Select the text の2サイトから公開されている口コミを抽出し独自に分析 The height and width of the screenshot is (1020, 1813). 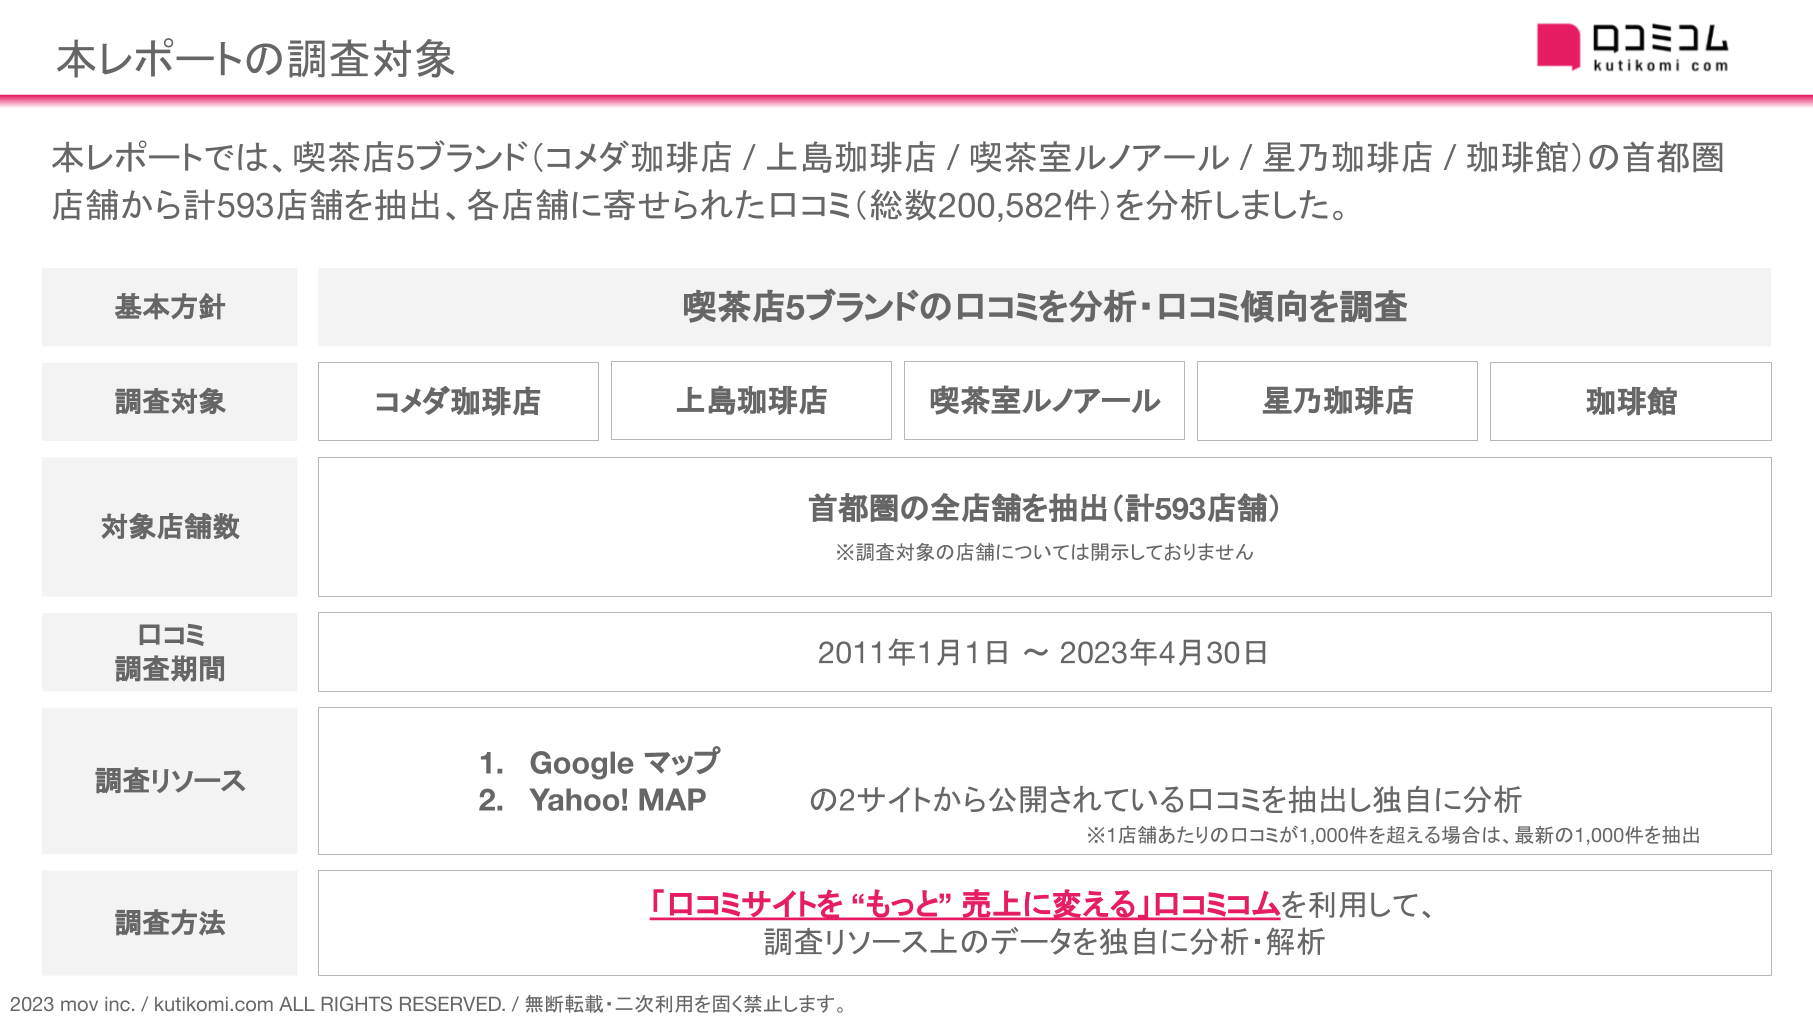coord(1165,800)
